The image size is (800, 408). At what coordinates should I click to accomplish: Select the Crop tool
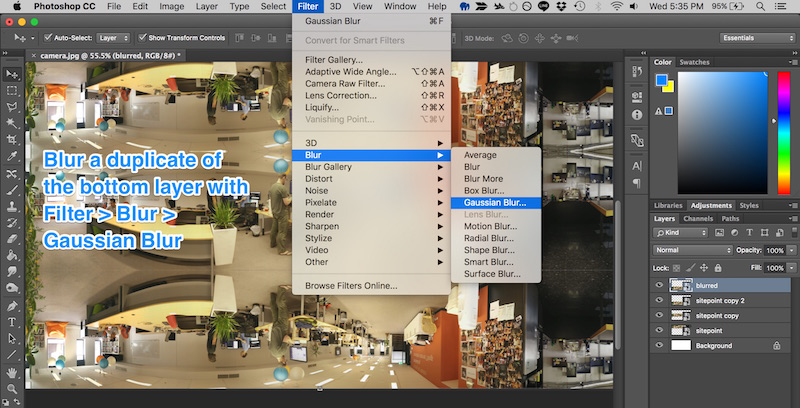(12, 140)
